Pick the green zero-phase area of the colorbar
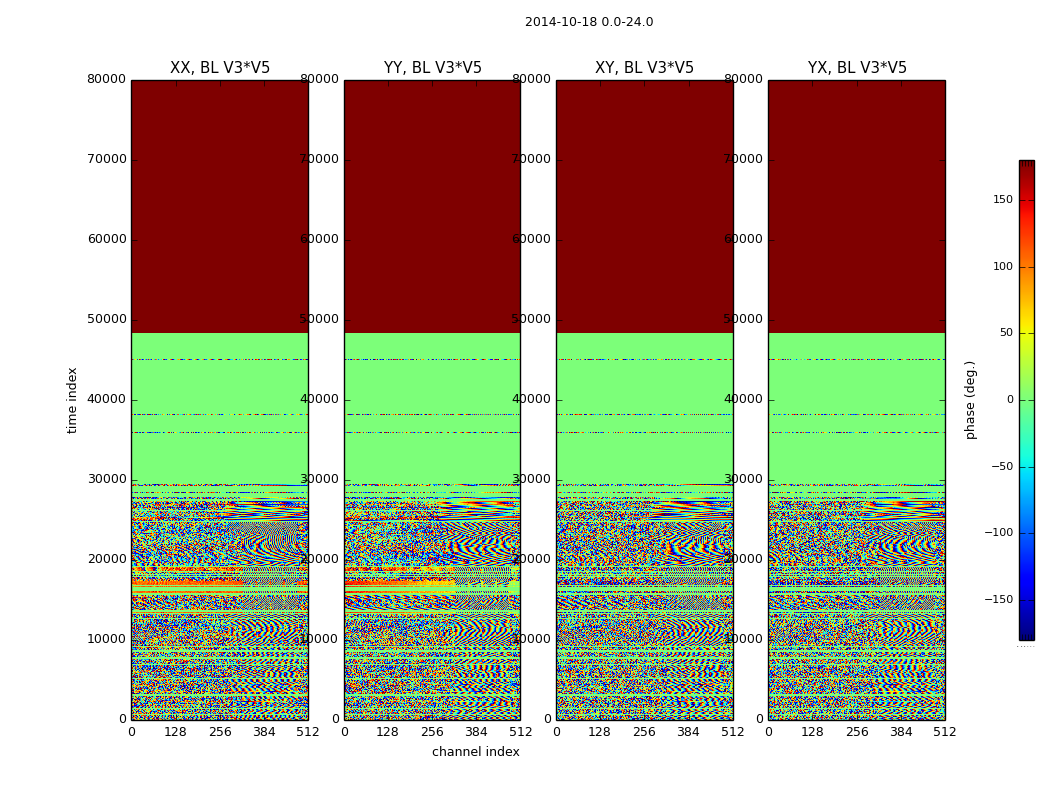The width and height of the screenshot is (1050, 800). (1026, 400)
